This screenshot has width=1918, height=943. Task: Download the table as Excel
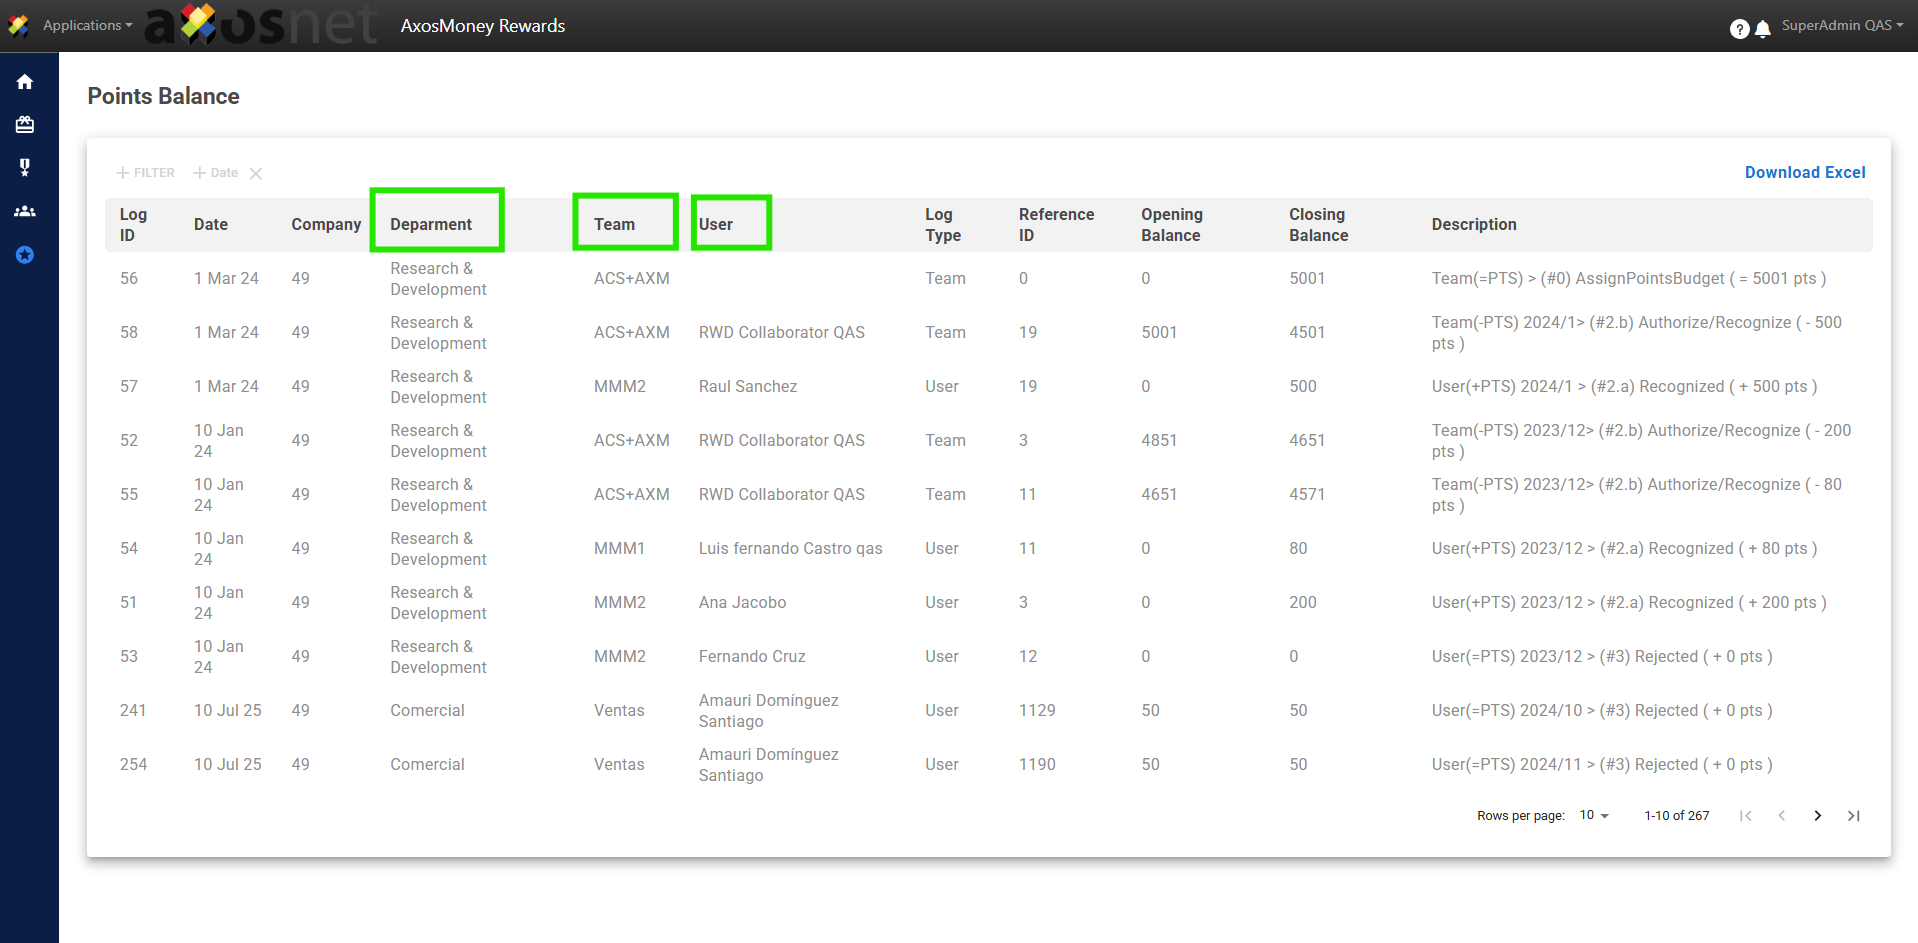[1804, 172]
